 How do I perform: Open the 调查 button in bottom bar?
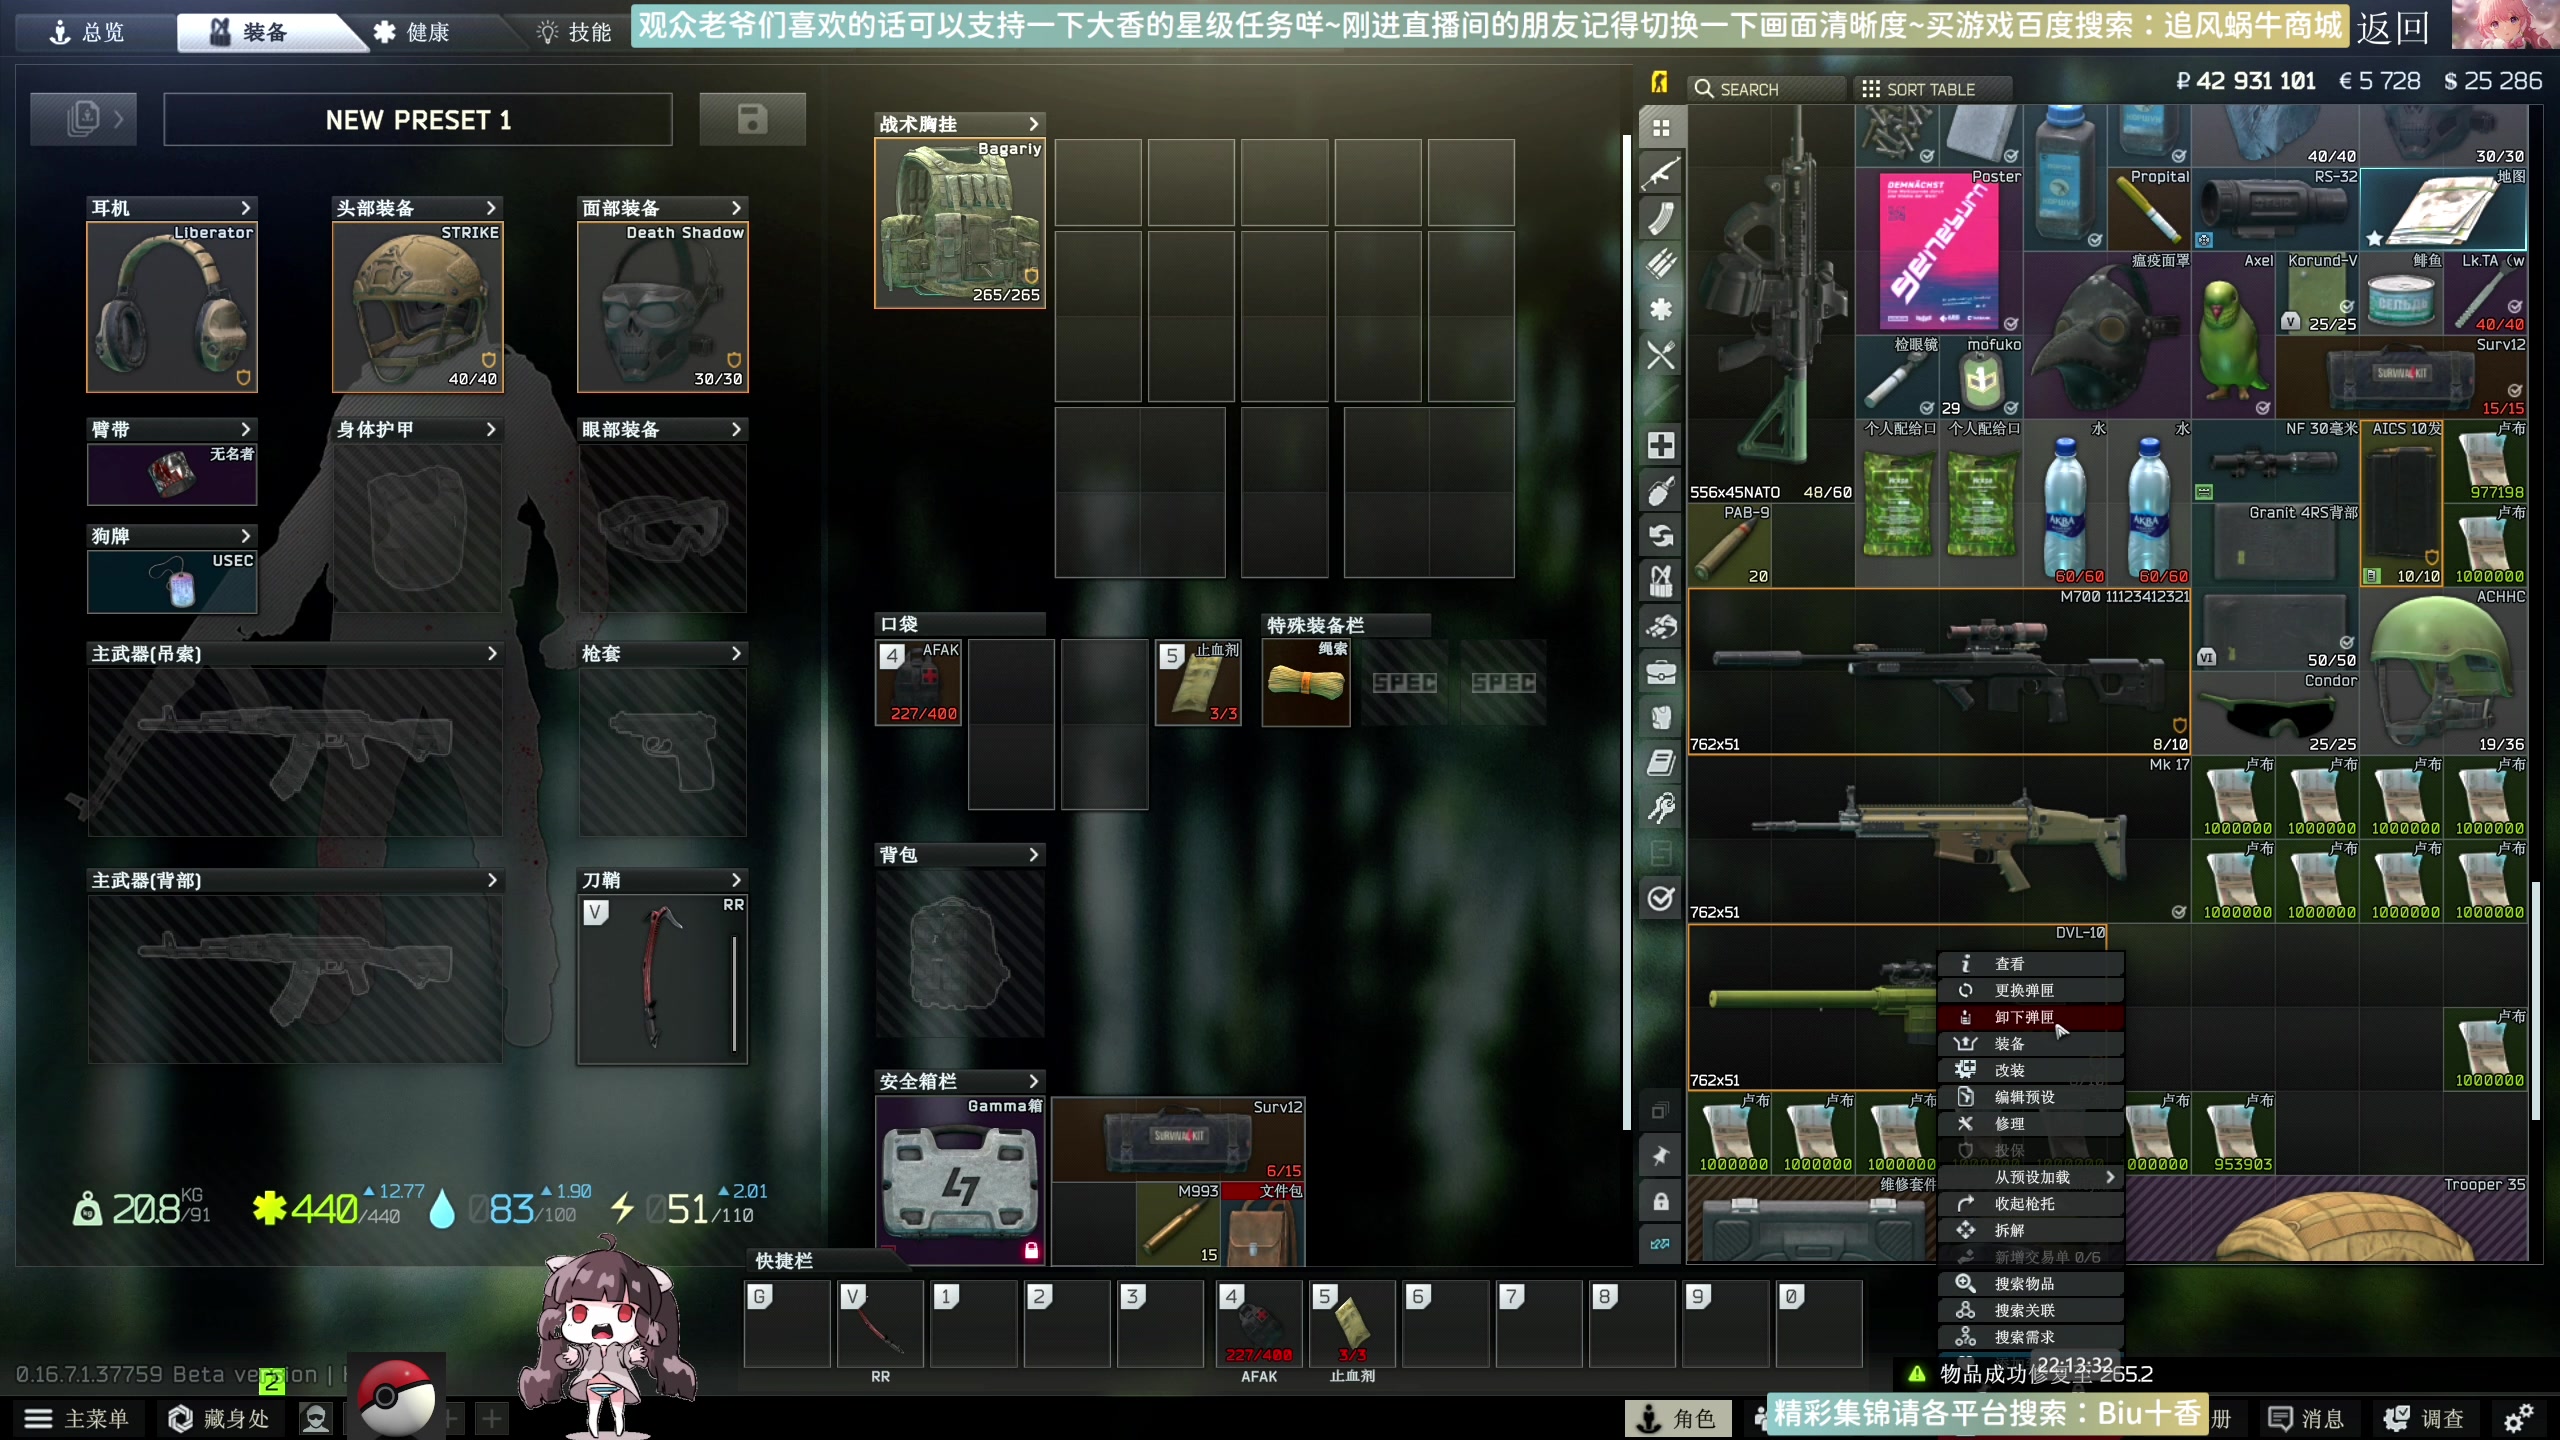(2426, 1418)
